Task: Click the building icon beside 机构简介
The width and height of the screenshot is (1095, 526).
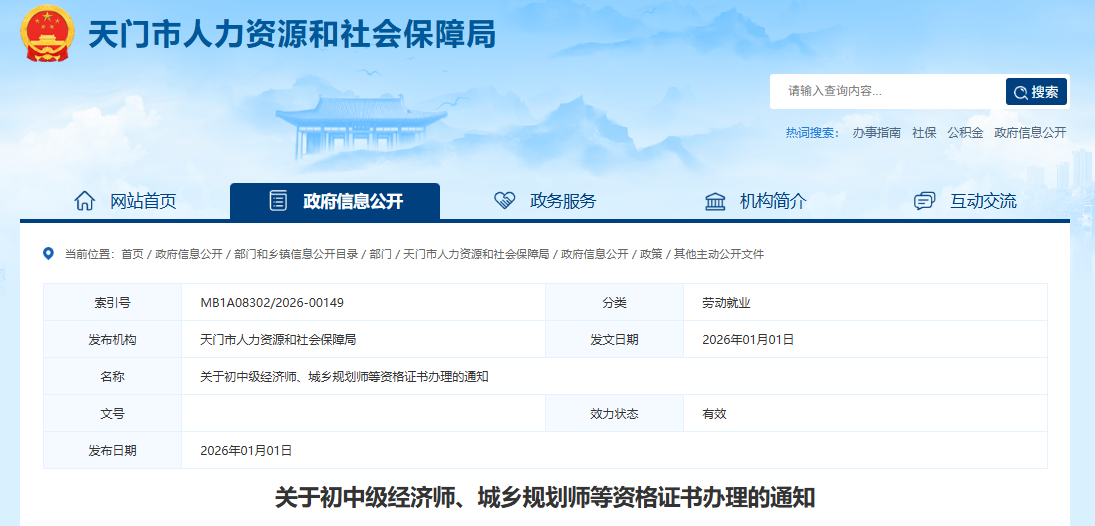Action: coord(715,201)
